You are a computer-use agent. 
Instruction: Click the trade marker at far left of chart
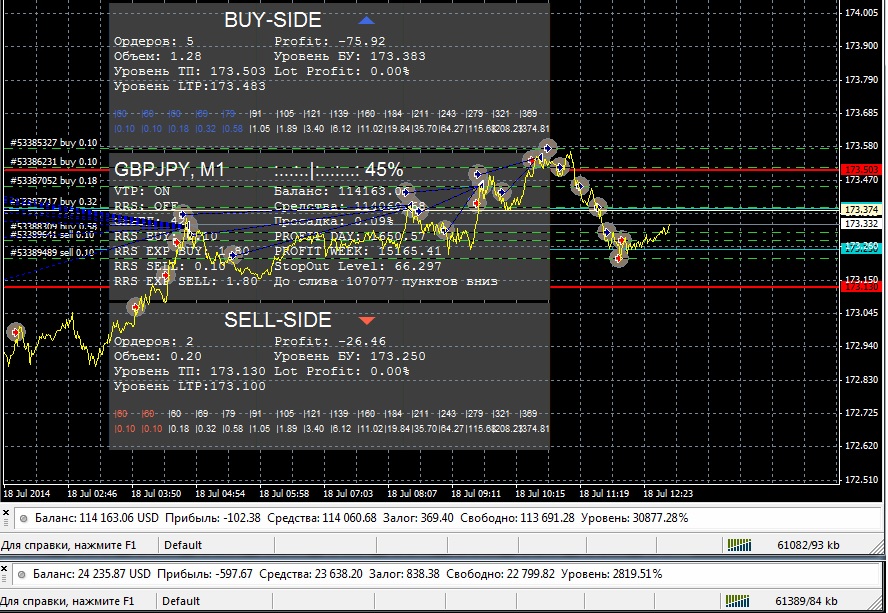coord(15,332)
